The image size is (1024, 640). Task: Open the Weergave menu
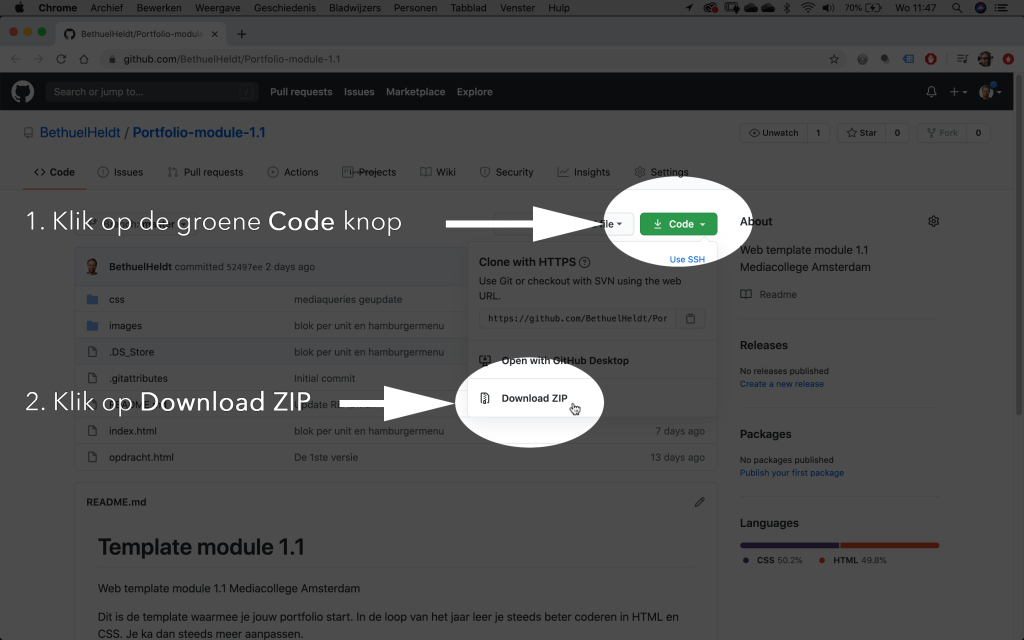pos(217,8)
